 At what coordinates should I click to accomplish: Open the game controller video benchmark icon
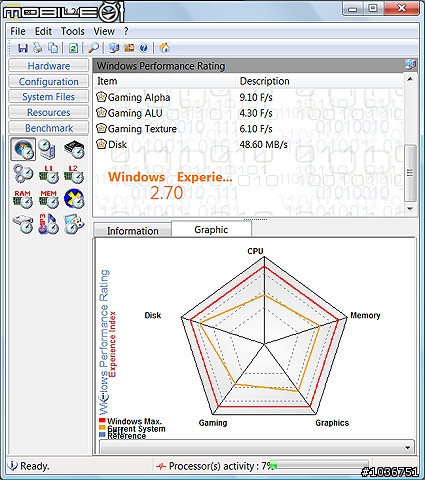click(74, 224)
